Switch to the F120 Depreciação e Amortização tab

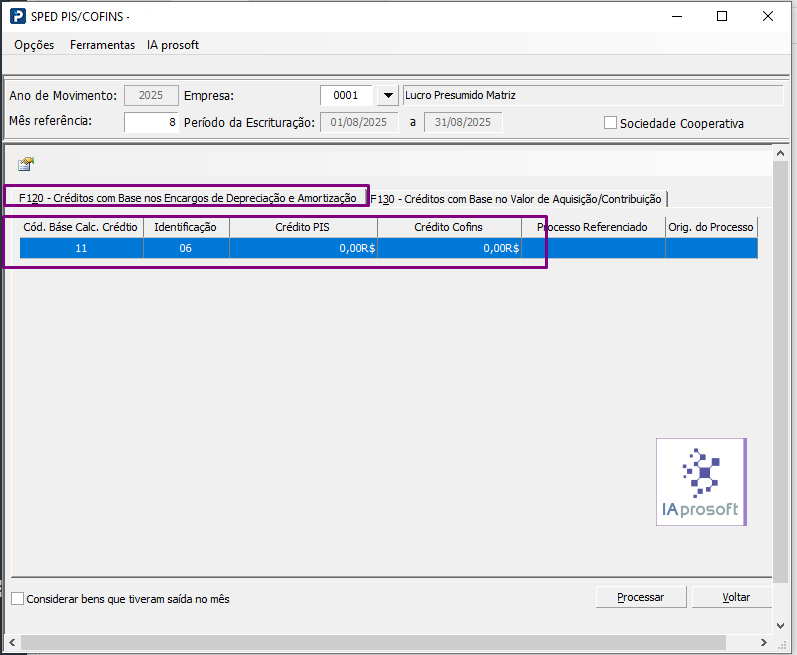click(x=187, y=198)
